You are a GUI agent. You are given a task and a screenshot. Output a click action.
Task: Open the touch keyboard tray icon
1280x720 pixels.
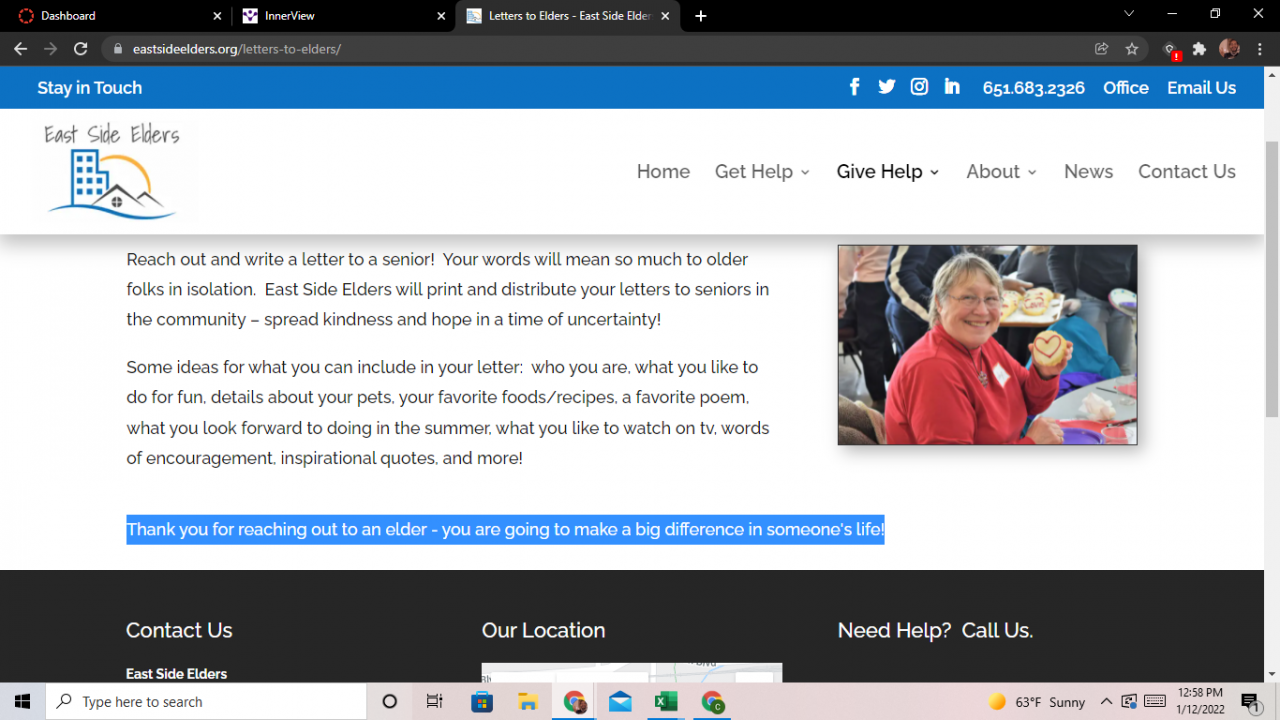click(x=1155, y=701)
